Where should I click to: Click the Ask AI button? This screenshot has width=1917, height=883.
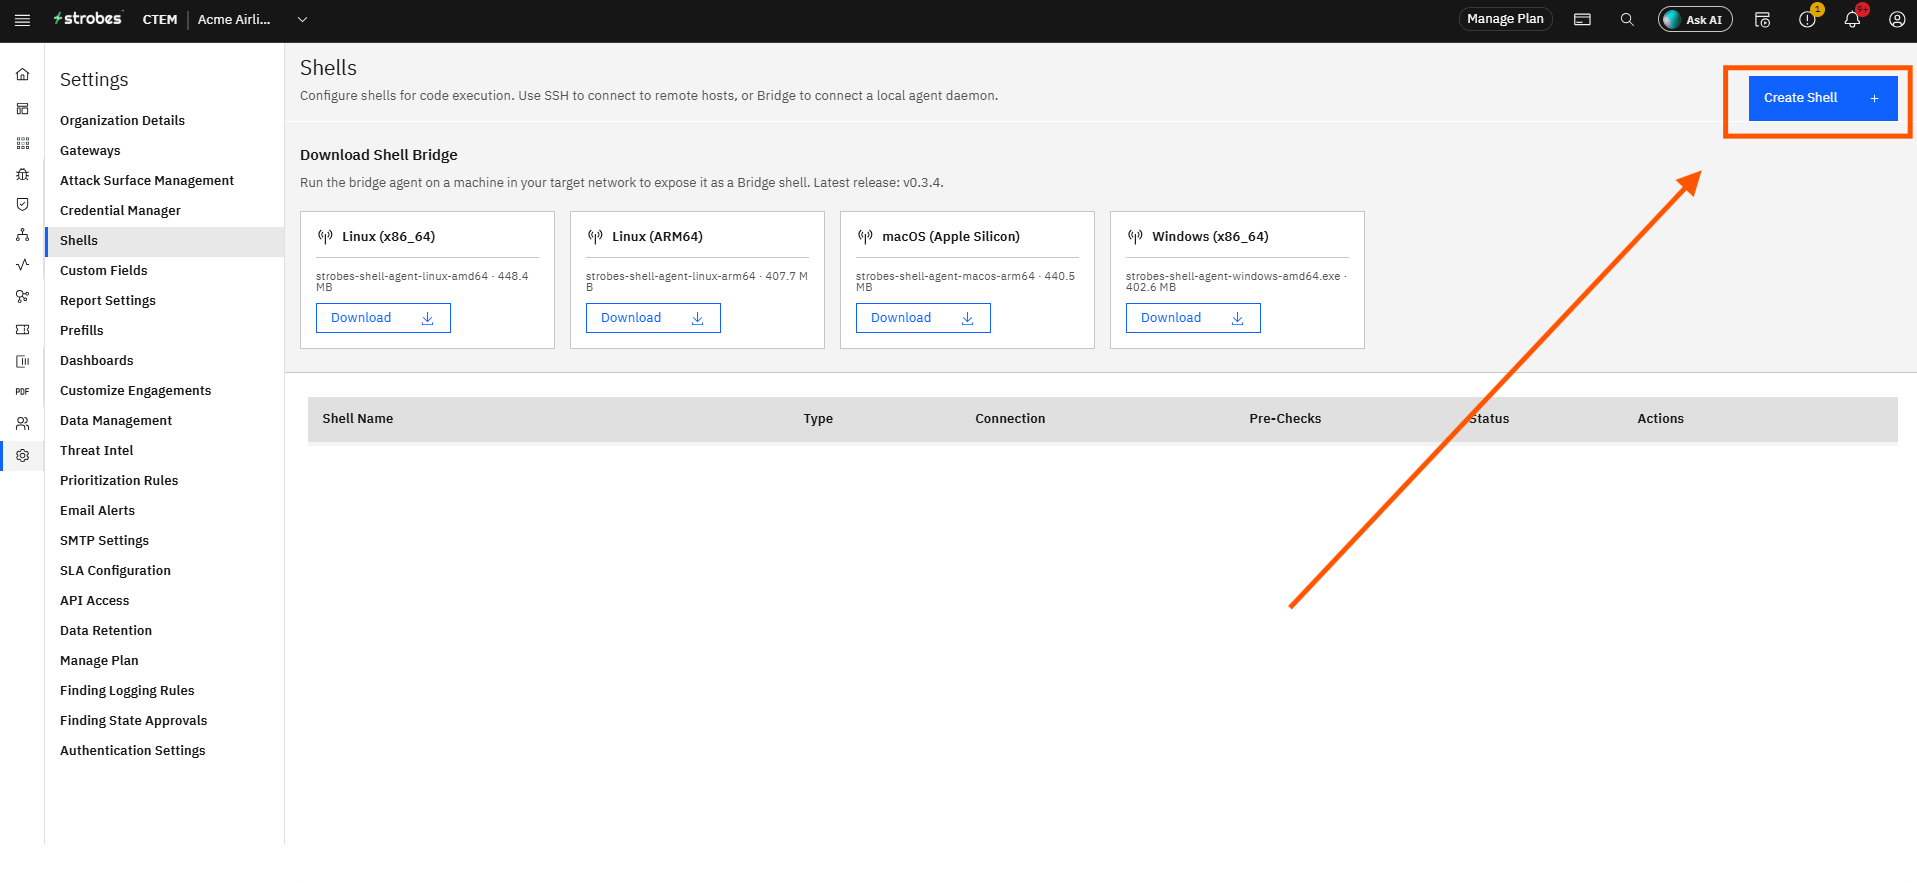(x=1695, y=19)
